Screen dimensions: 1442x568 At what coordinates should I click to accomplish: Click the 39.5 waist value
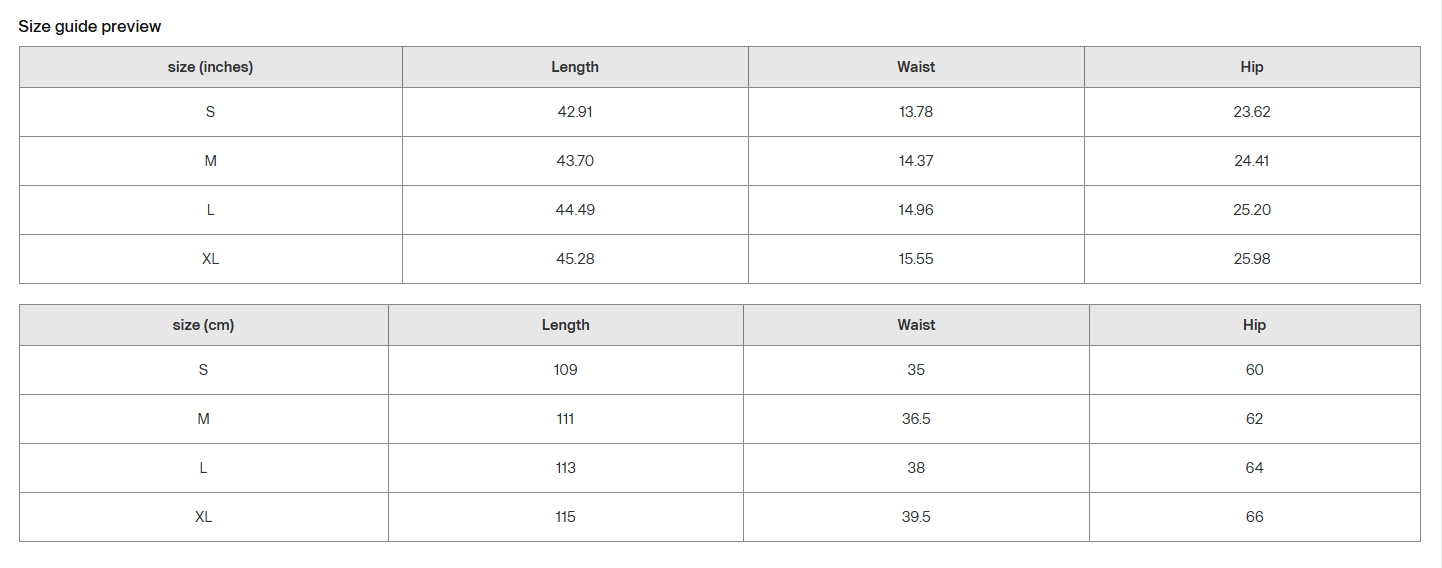coord(916,517)
